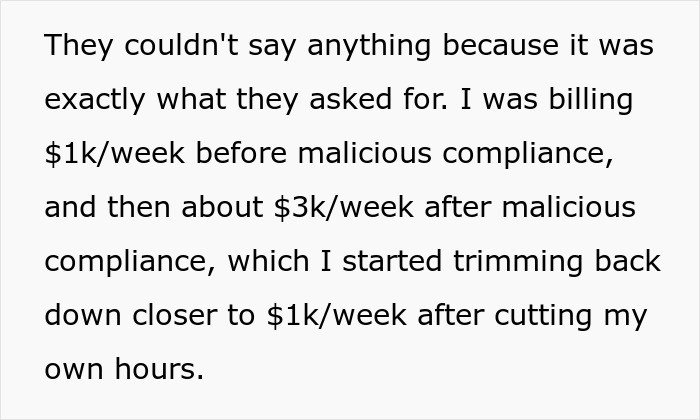Viewport: 700px width, 420px height.
Task: Click the "$3k/week" amount
Action: [x=343, y=207]
